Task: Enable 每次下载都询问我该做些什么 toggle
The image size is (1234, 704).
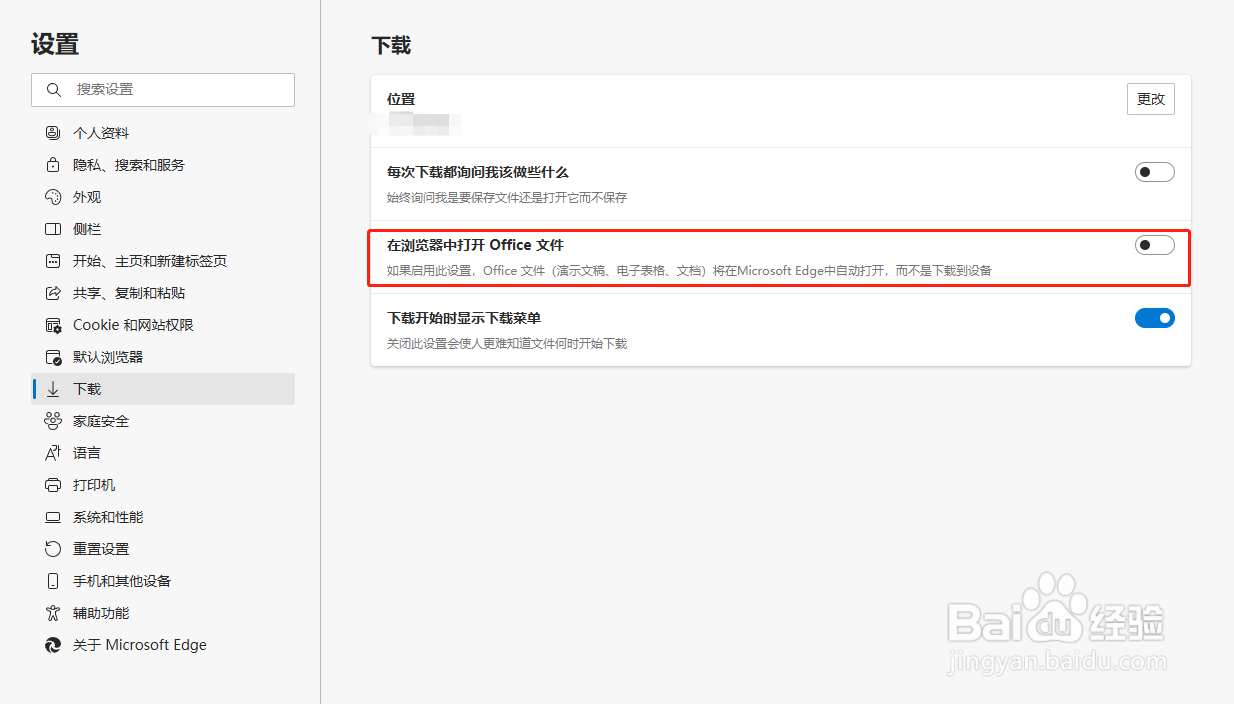Action: pyautogui.click(x=1154, y=172)
